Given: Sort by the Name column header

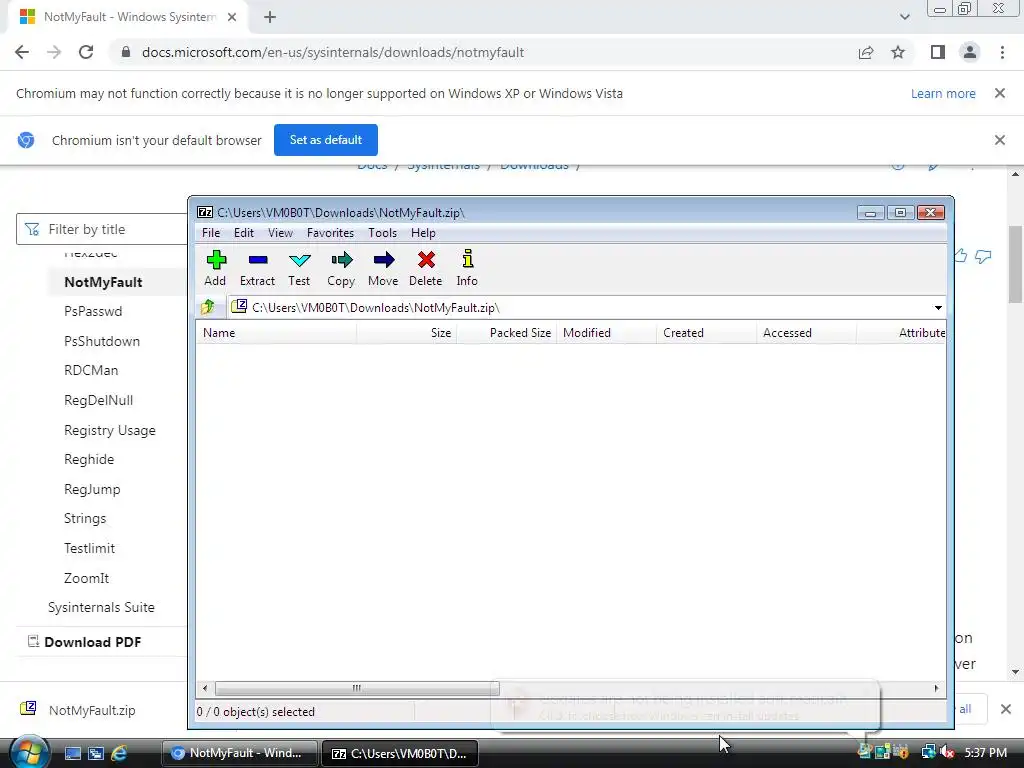Looking at the screenshot, I should click(276, 333).
